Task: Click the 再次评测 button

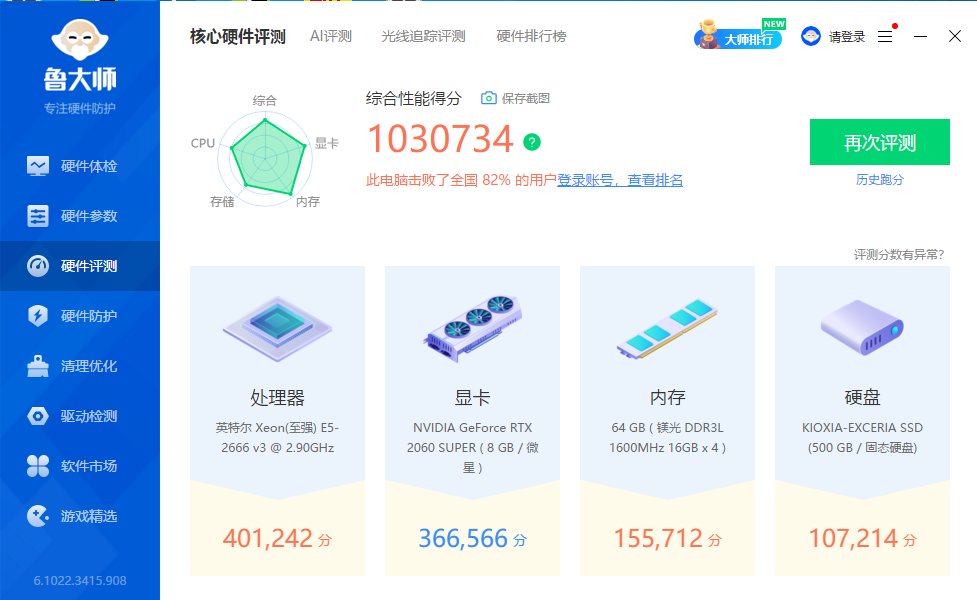Action: pyautogui.click(x=880, y=142)
